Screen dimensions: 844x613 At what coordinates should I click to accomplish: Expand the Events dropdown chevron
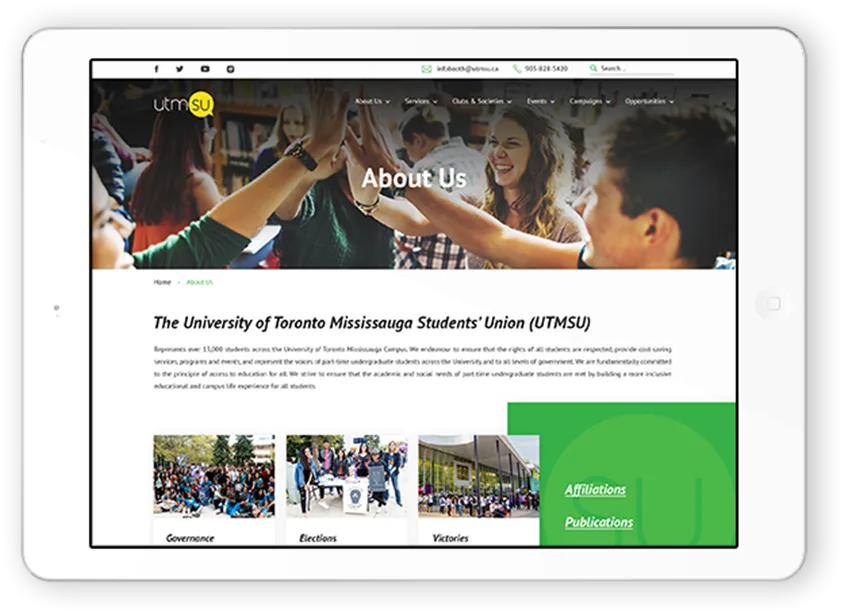552,102
